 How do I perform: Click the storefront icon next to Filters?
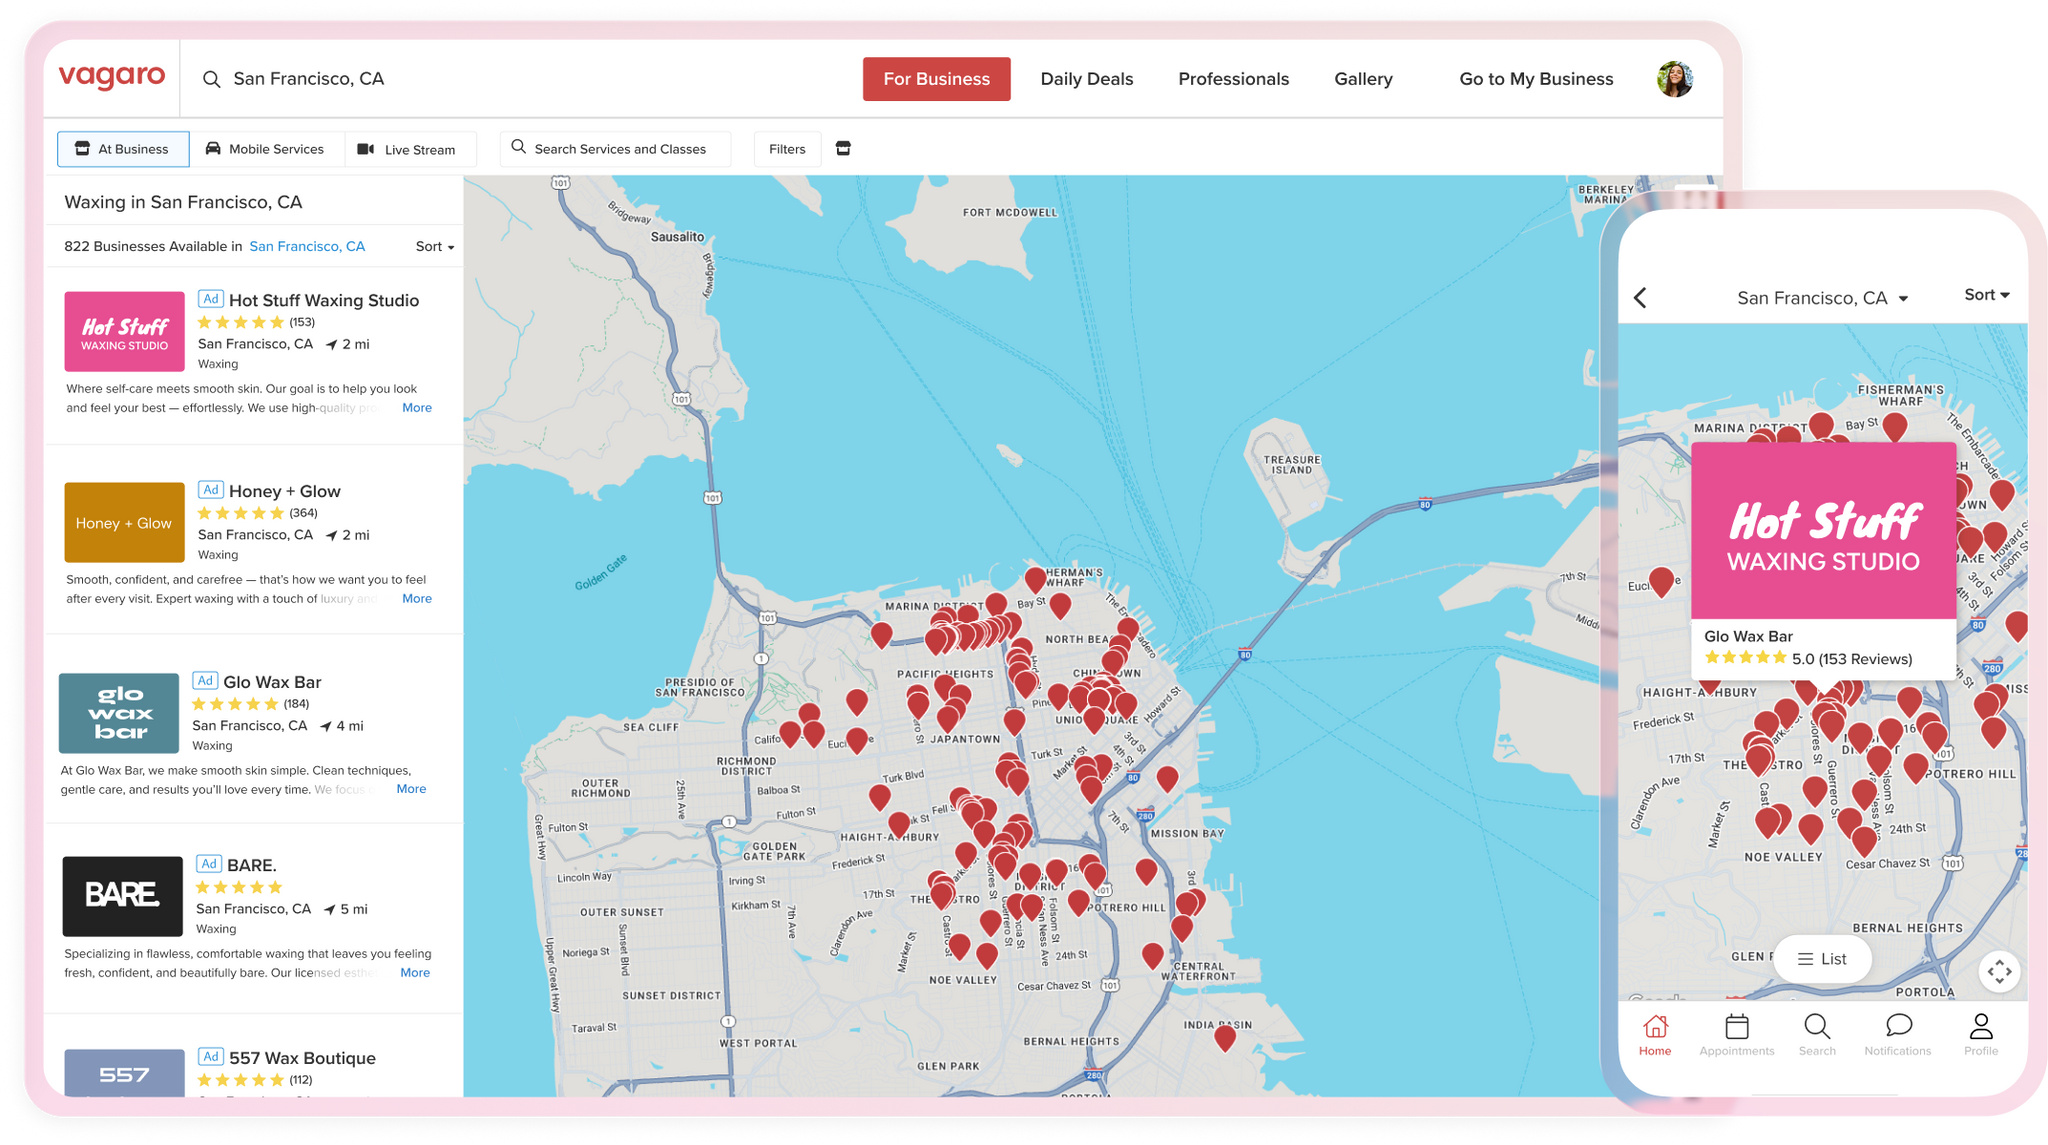point(843,149)
